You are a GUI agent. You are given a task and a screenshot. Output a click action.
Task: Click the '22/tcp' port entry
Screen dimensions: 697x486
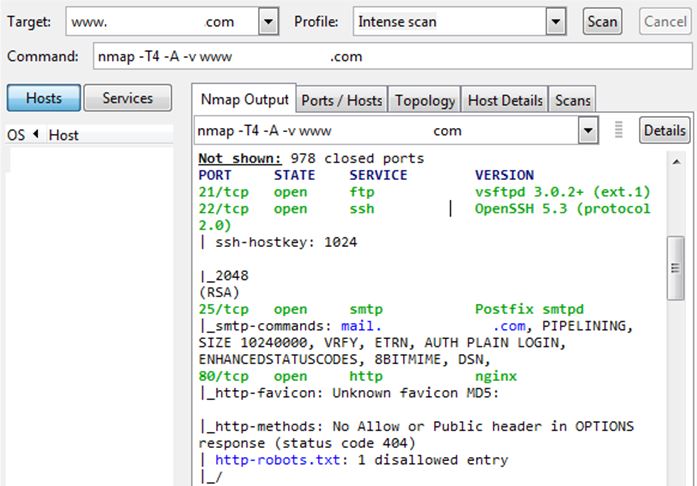click(x=223, y=209)
